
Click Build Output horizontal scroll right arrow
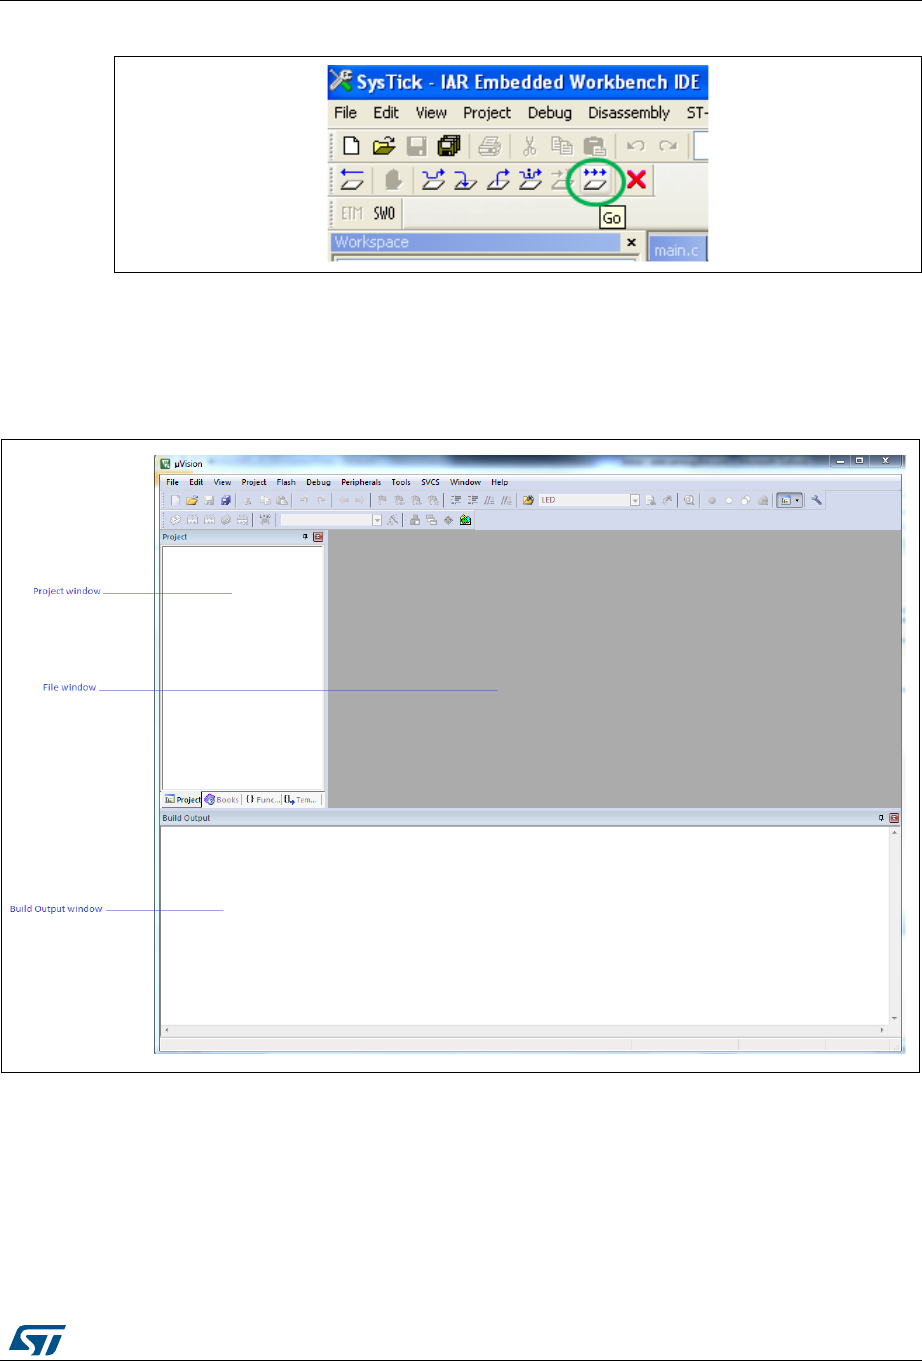[x=883, y=1030]
